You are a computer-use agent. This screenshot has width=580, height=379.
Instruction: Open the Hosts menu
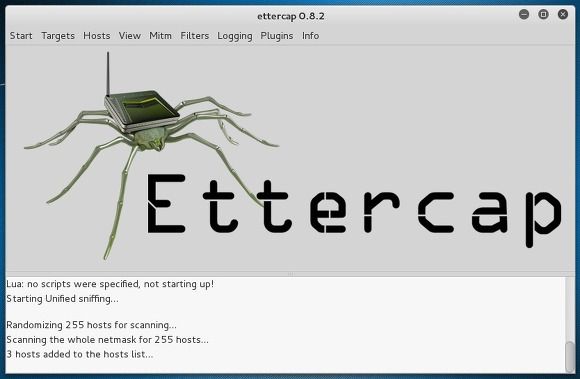click(x=97, y=36)
